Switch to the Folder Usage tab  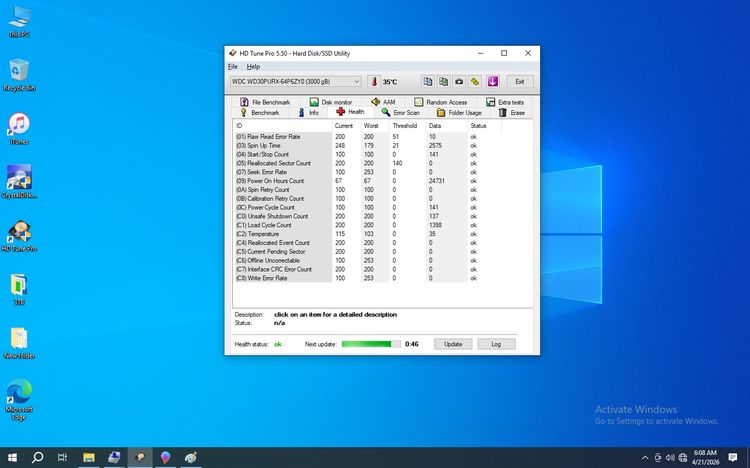click(459, 112)
